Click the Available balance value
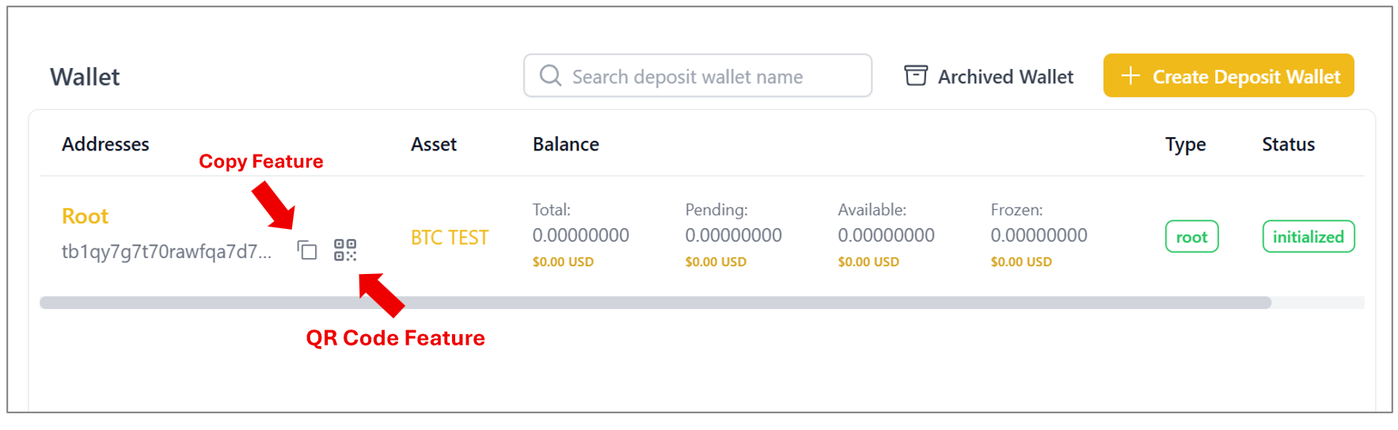 tap(886, 236)
